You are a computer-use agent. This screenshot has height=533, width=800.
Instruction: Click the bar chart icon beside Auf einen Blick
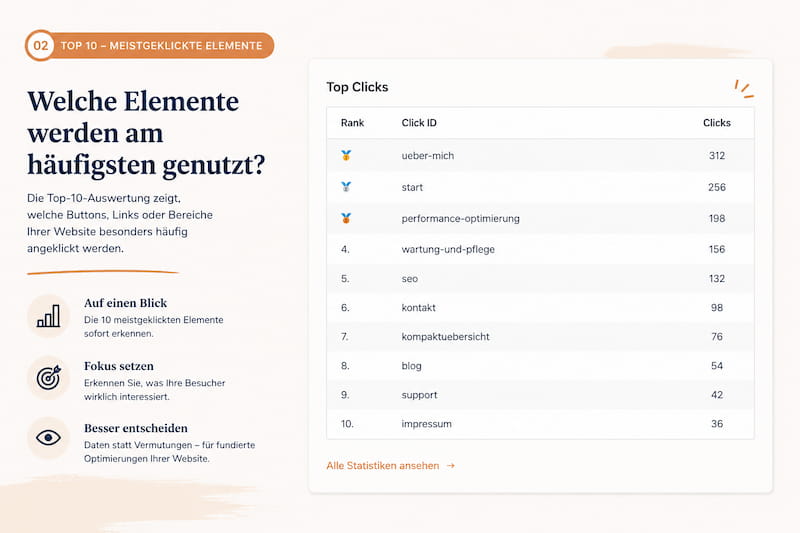[48, 316]
